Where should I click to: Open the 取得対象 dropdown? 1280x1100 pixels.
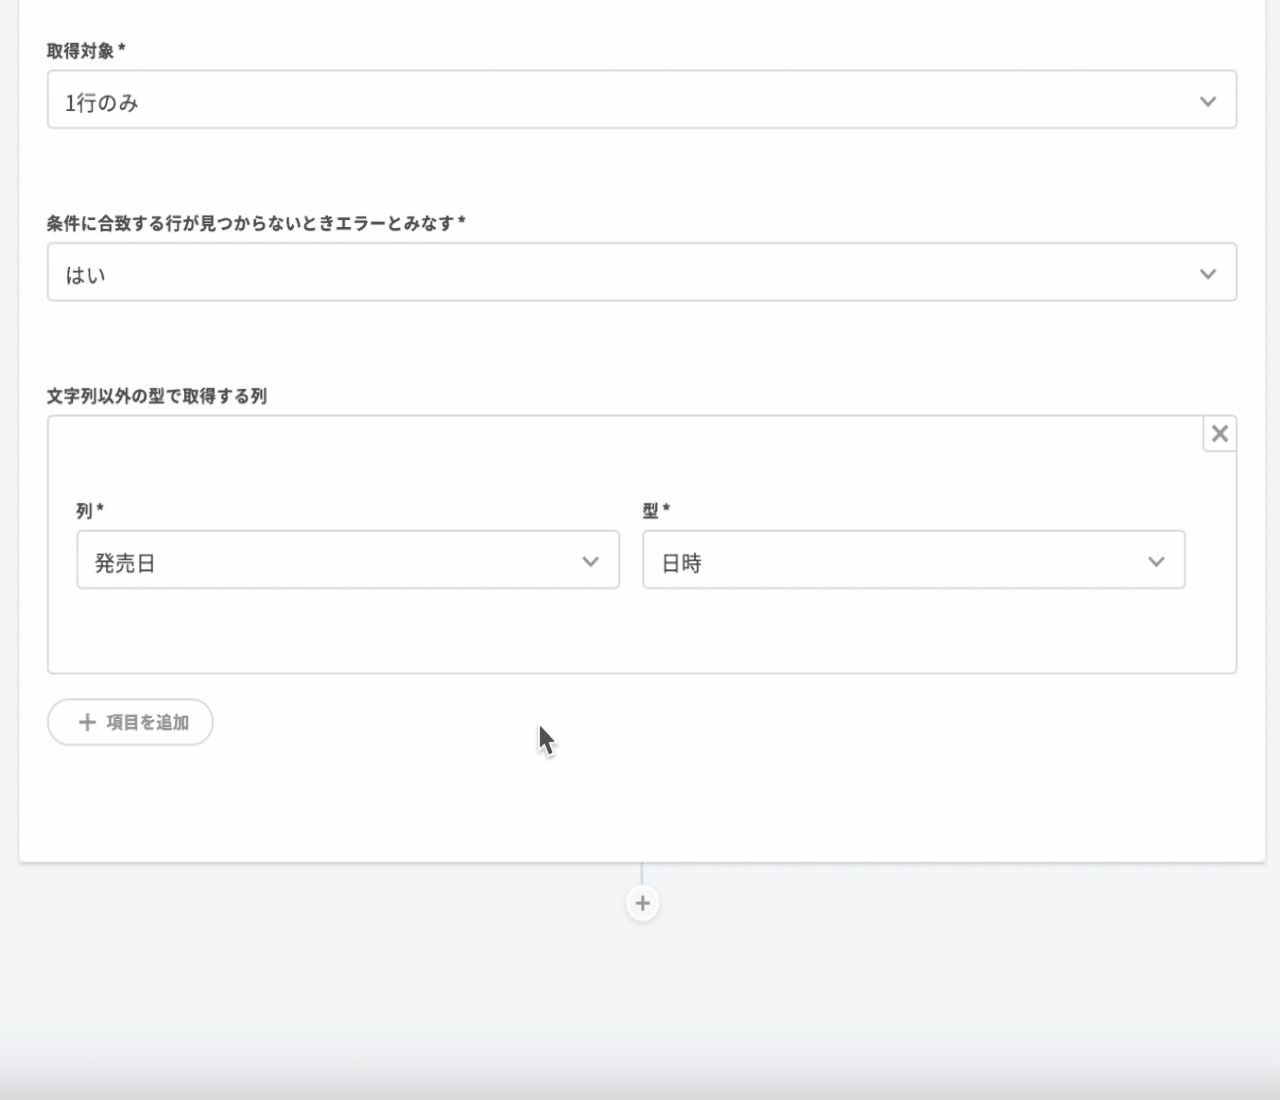(x=640, y=100)
